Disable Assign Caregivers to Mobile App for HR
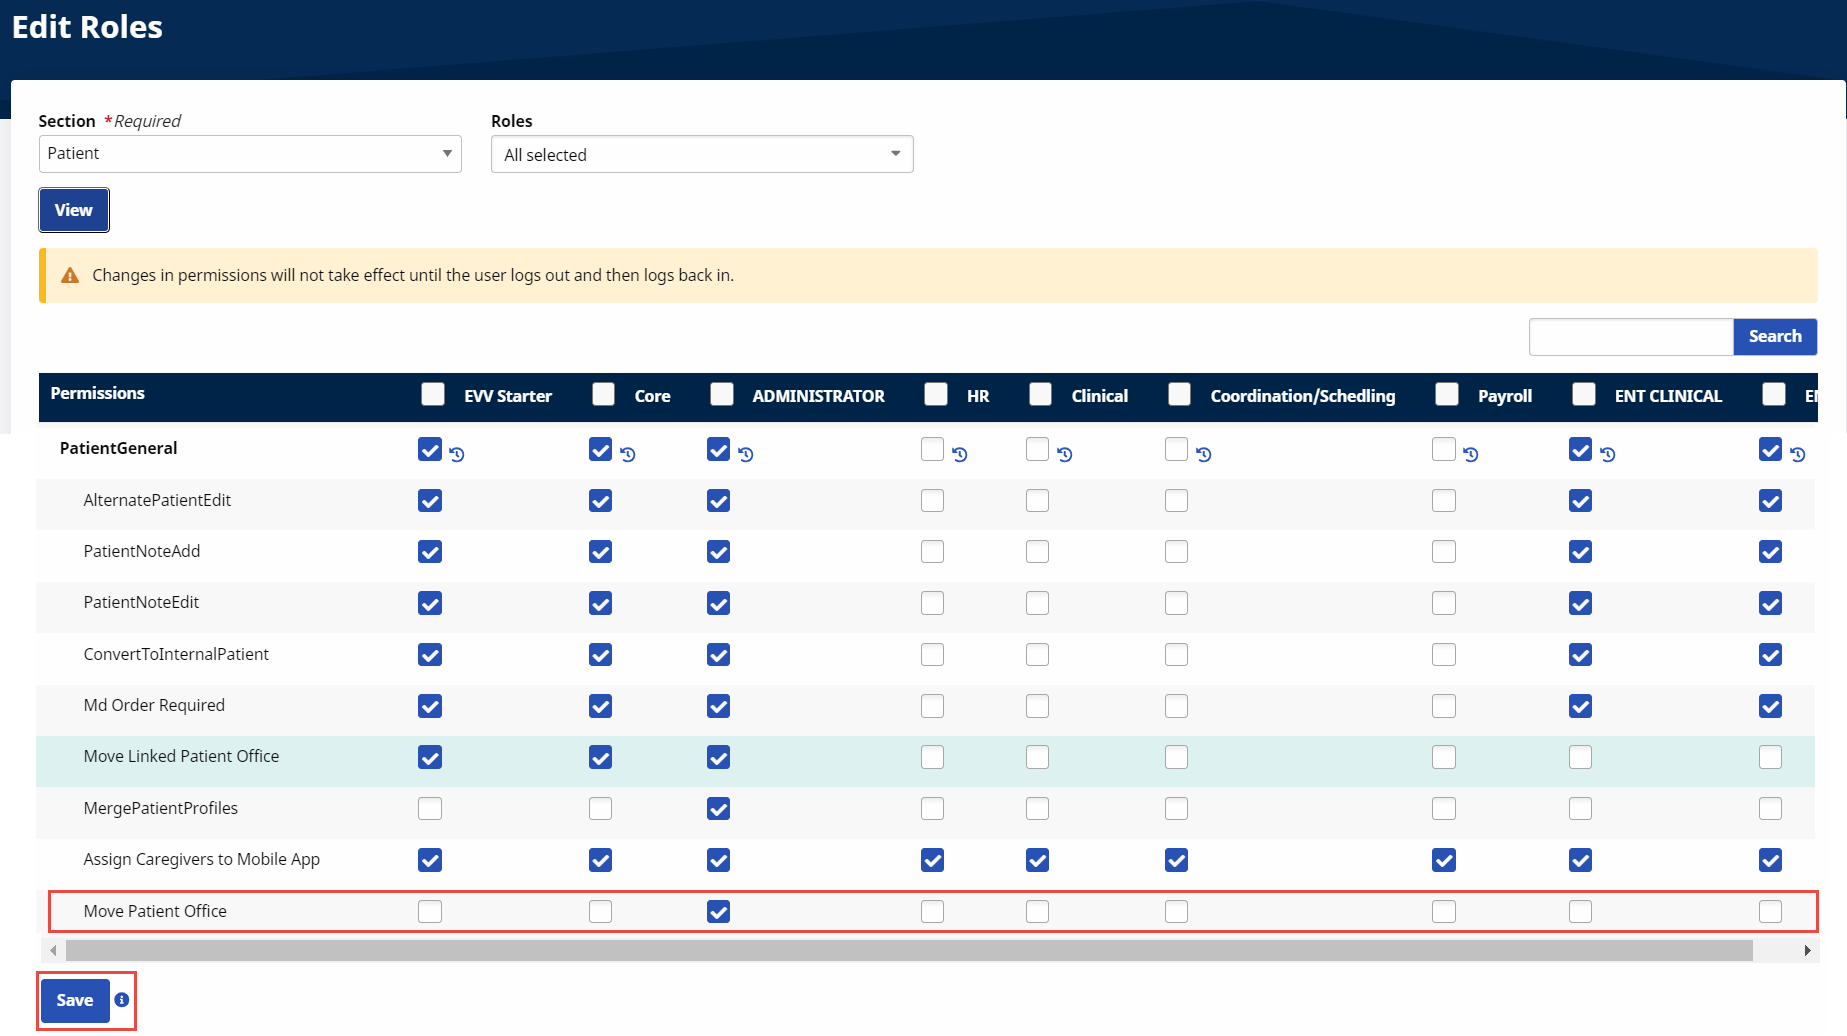The image size is (1847, 1036). point(932,860)
